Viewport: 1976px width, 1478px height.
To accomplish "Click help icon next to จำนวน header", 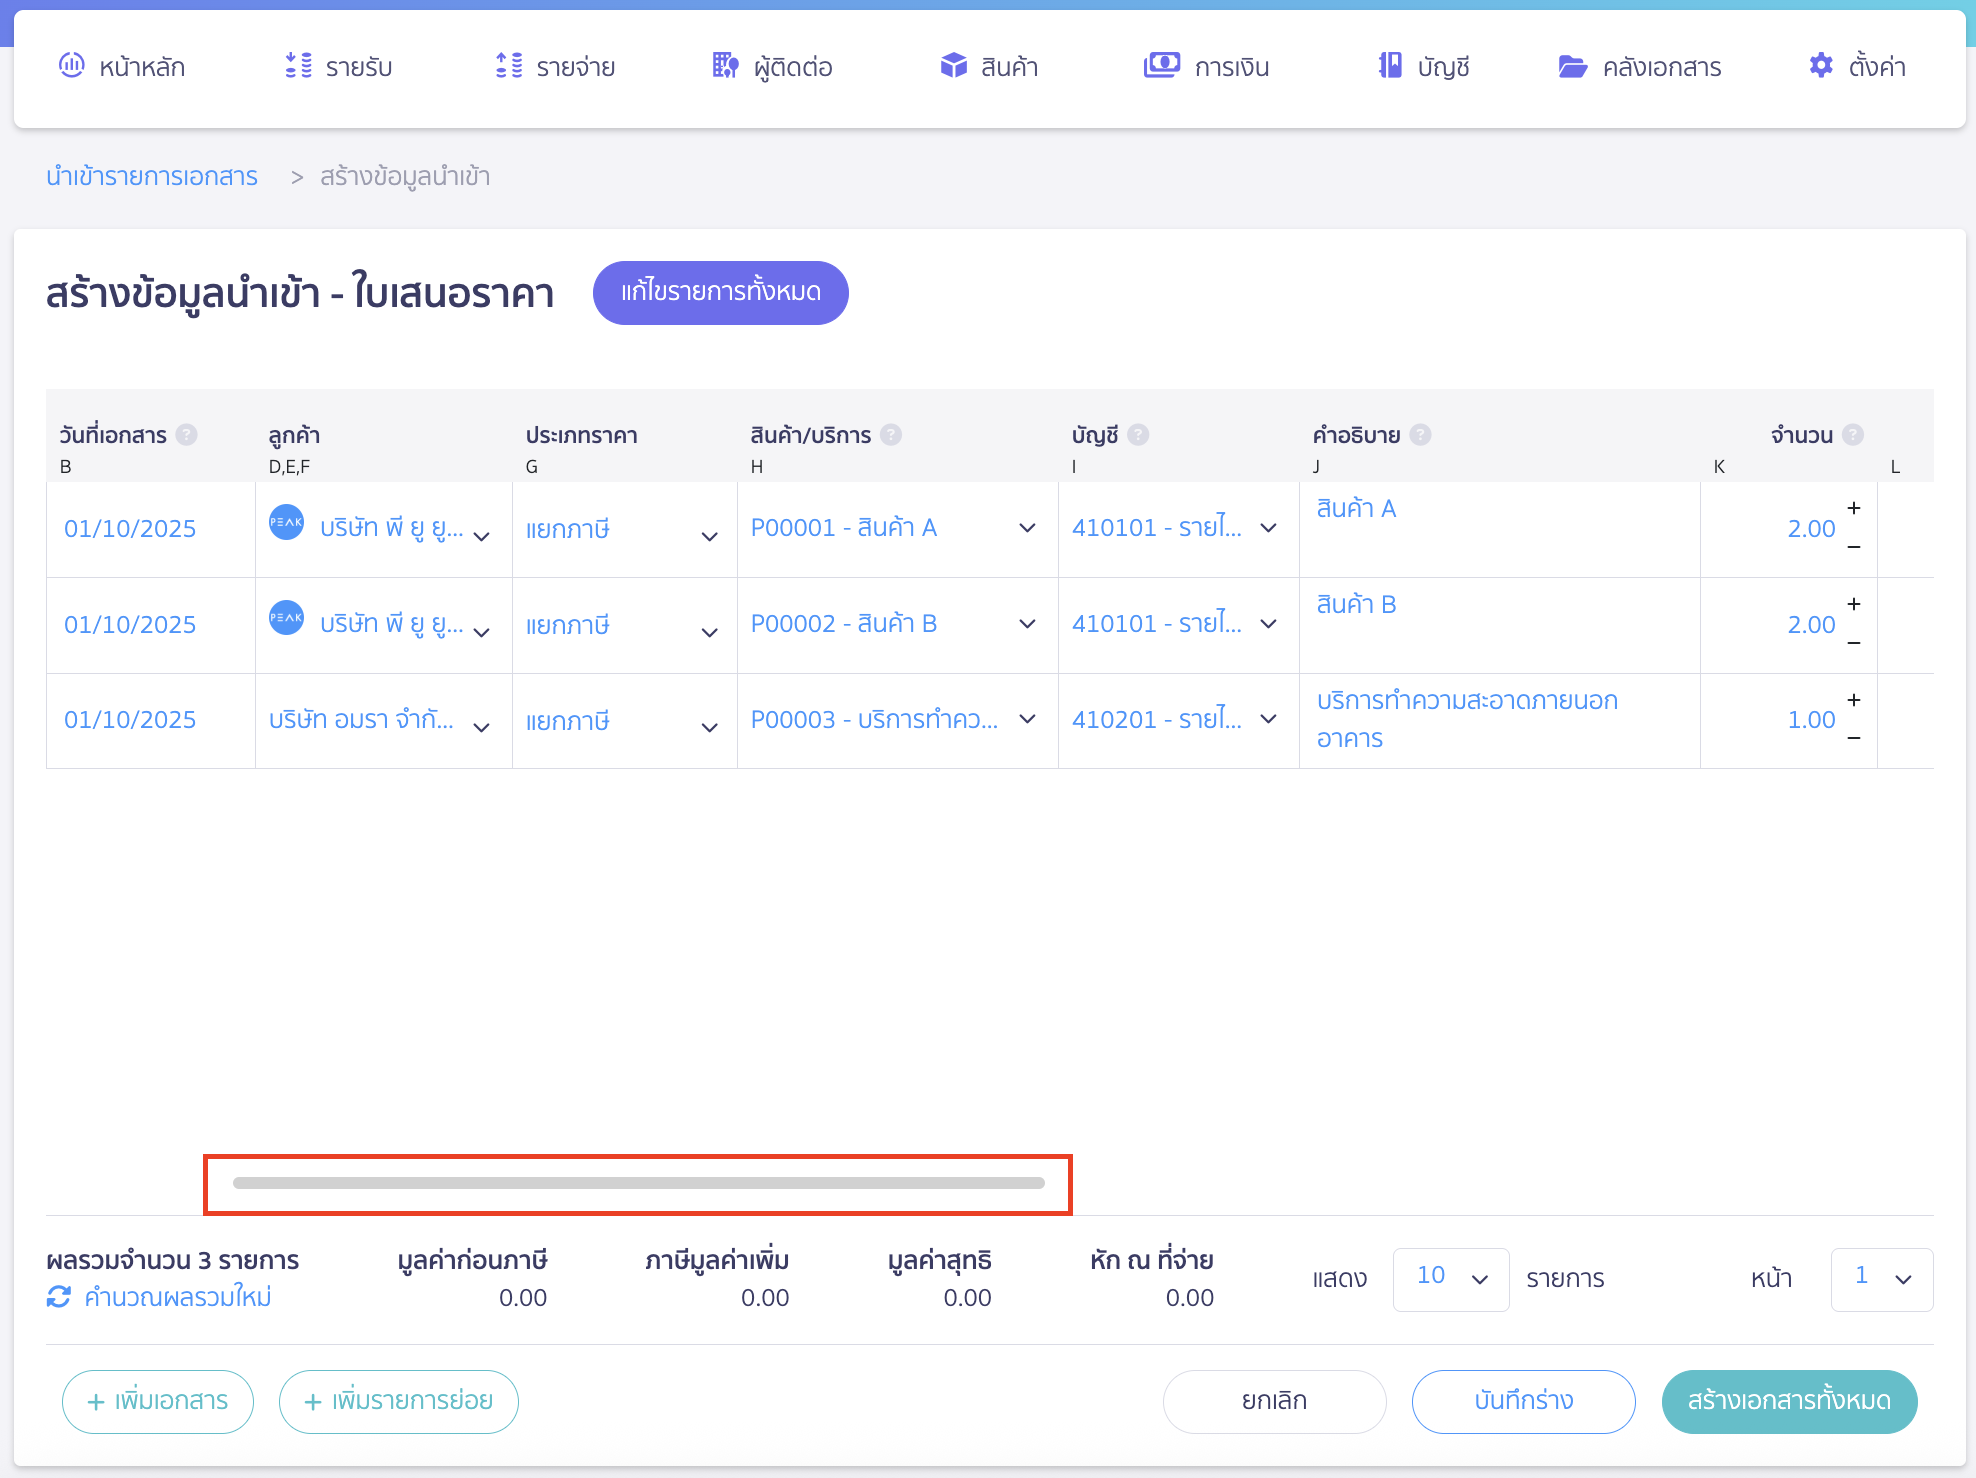I will (x=1853, y=435).
